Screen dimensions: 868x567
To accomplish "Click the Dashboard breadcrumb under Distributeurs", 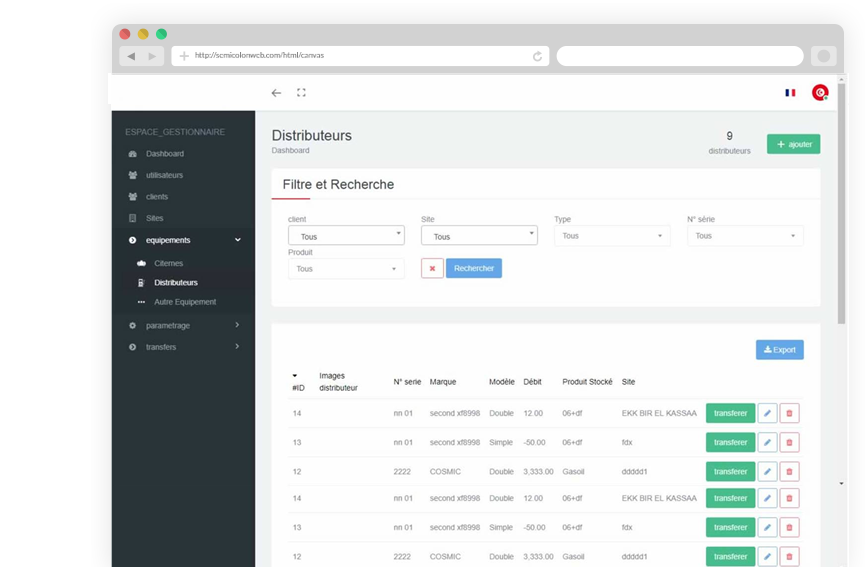I will [x=290, y=151].
